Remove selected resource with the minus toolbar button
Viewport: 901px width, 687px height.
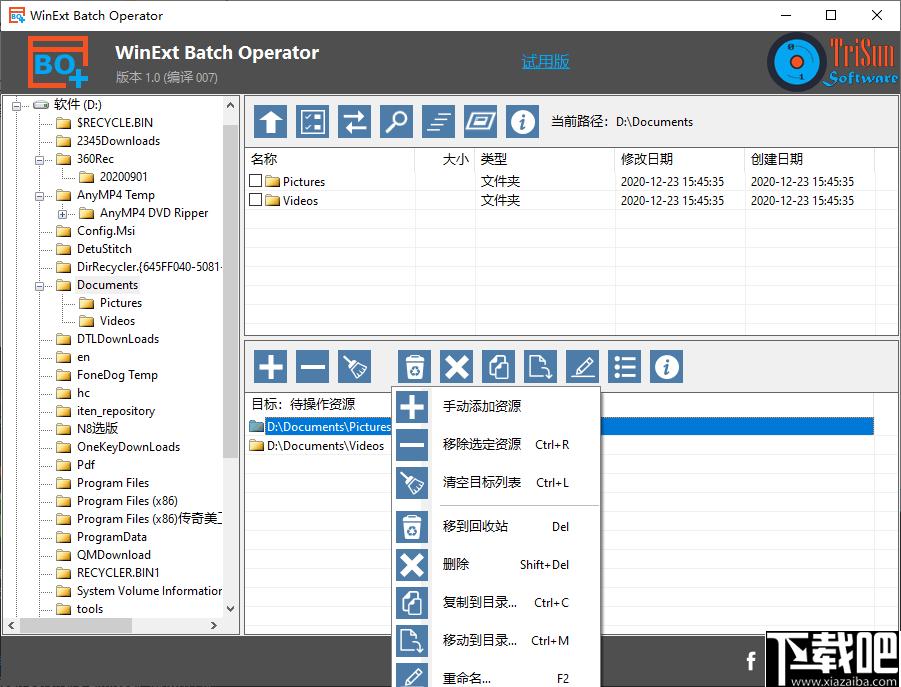[313, 366]
